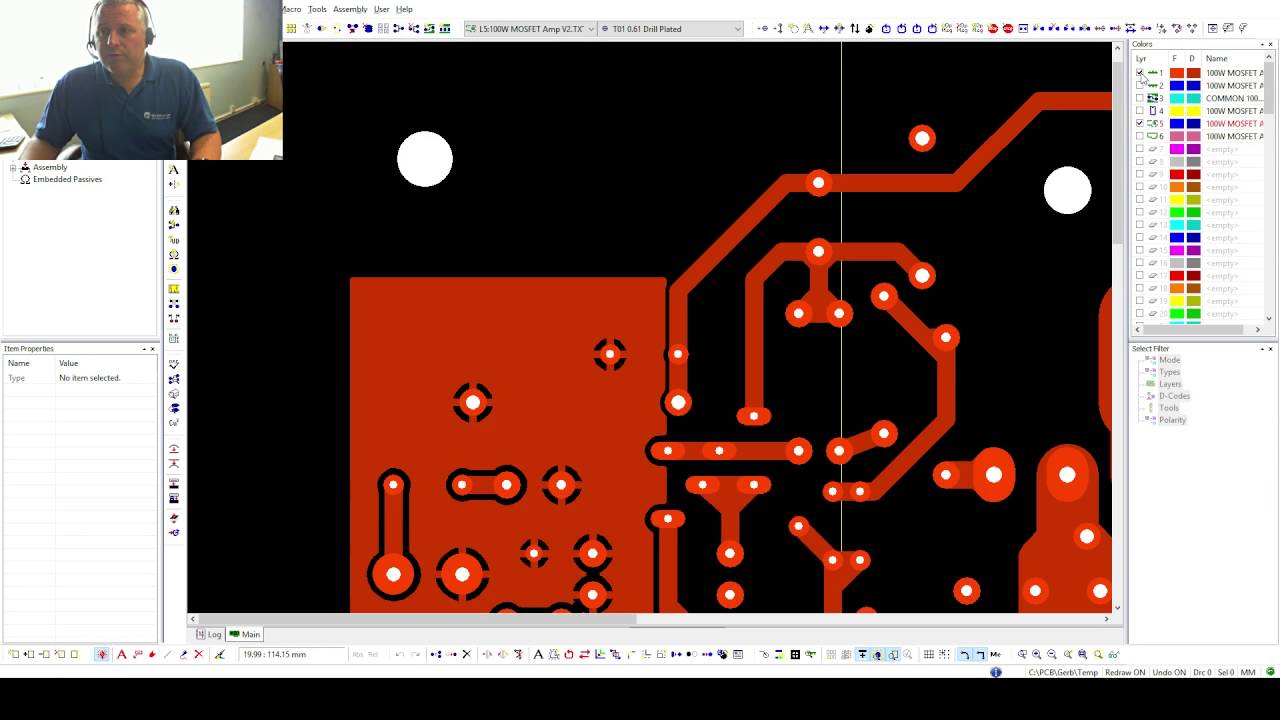The width and height of the screenshot is (1280, 720).
Task: Open the User menu
Action: (381, 9)
